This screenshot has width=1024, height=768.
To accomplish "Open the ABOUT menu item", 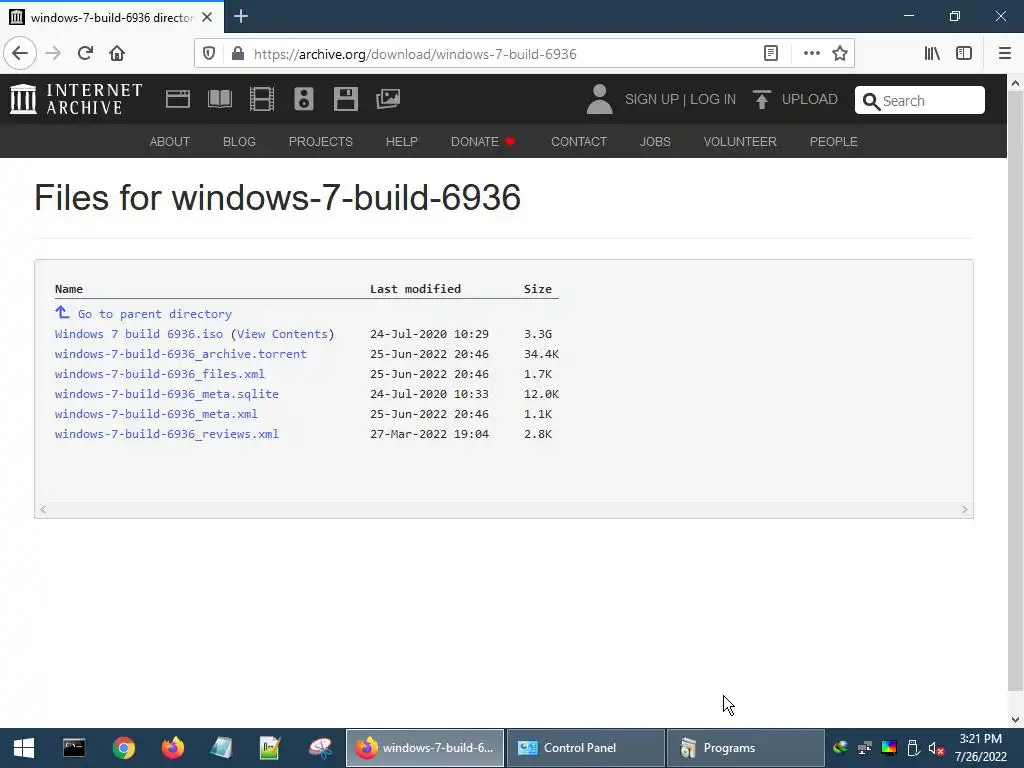I will click(170, 142).
